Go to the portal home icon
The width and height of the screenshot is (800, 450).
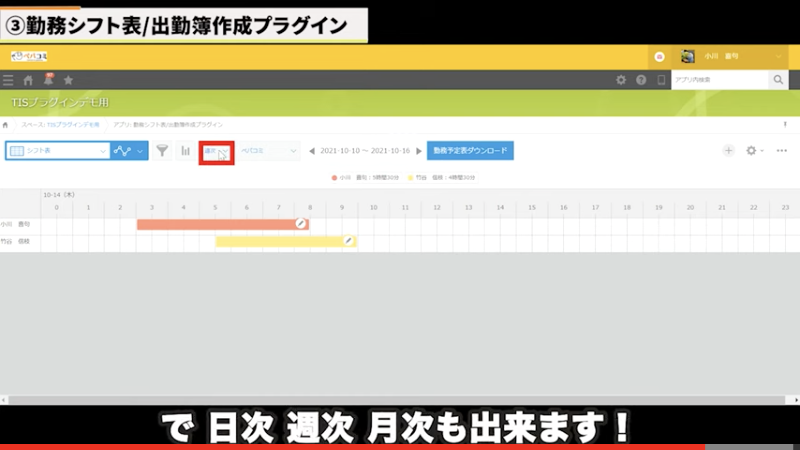(x=28, y=80)
